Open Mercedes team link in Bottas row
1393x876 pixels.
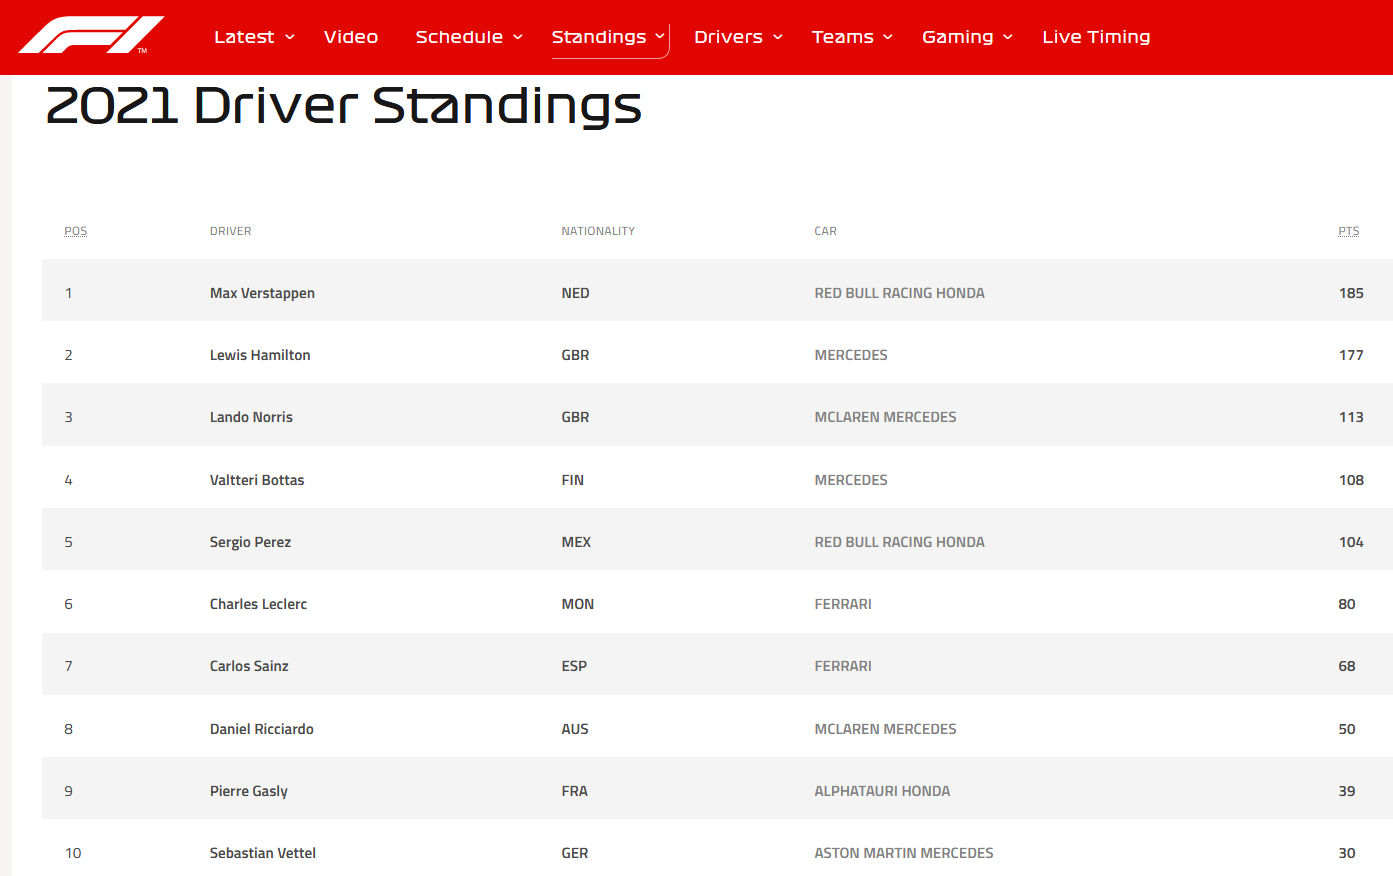tap(851, 480)
